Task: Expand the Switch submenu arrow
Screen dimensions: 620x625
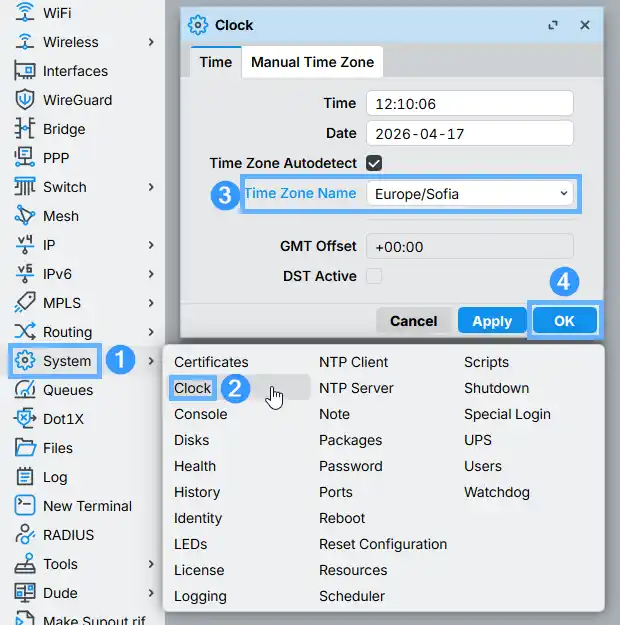Action: pos(151,187)
